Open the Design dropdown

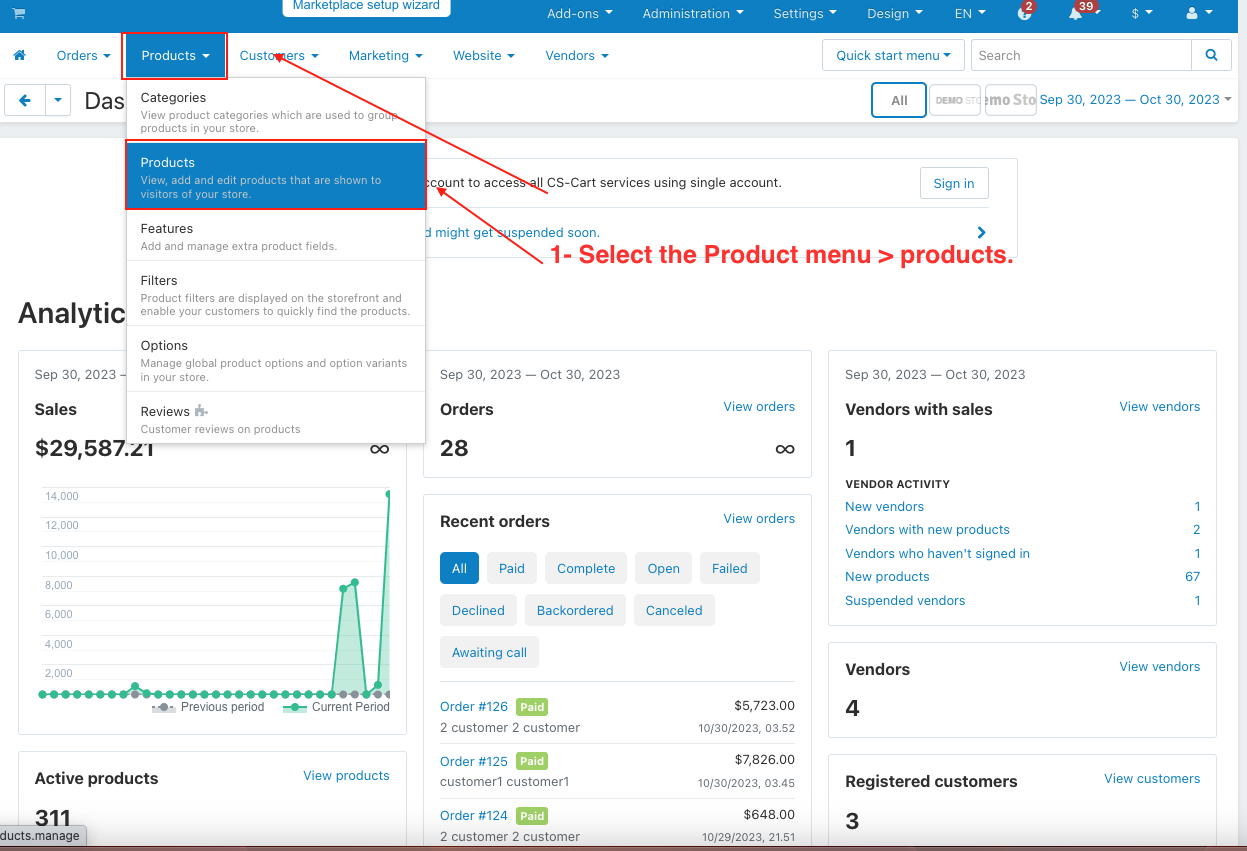[895, 14]
